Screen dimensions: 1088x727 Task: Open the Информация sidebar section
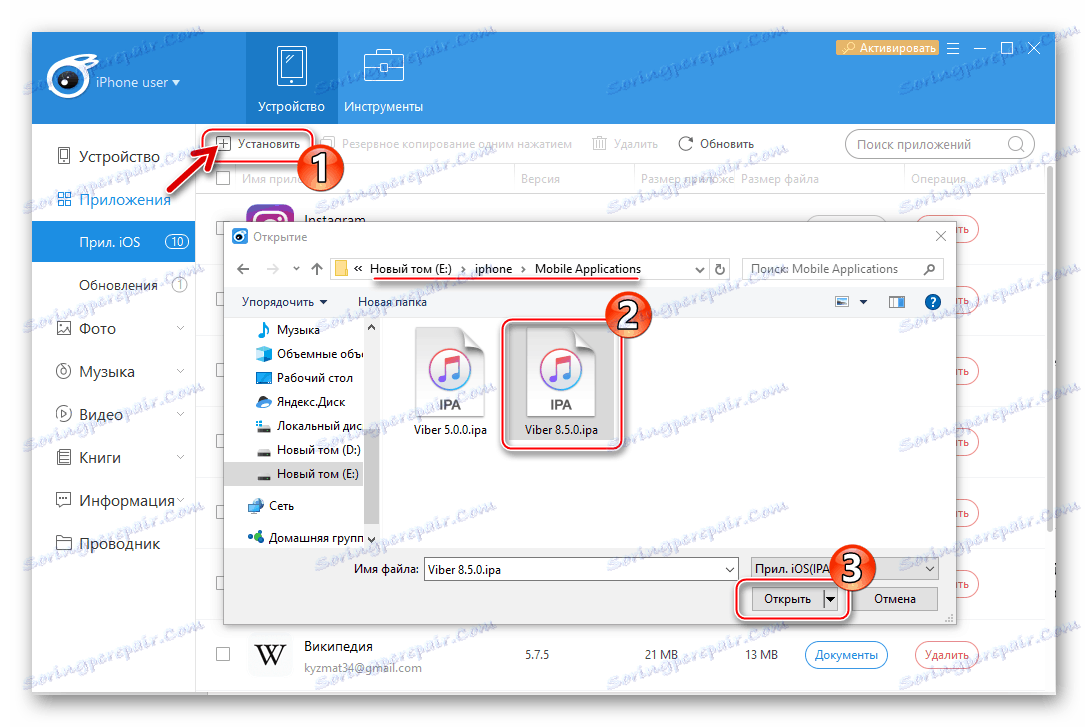coord(115,501)
